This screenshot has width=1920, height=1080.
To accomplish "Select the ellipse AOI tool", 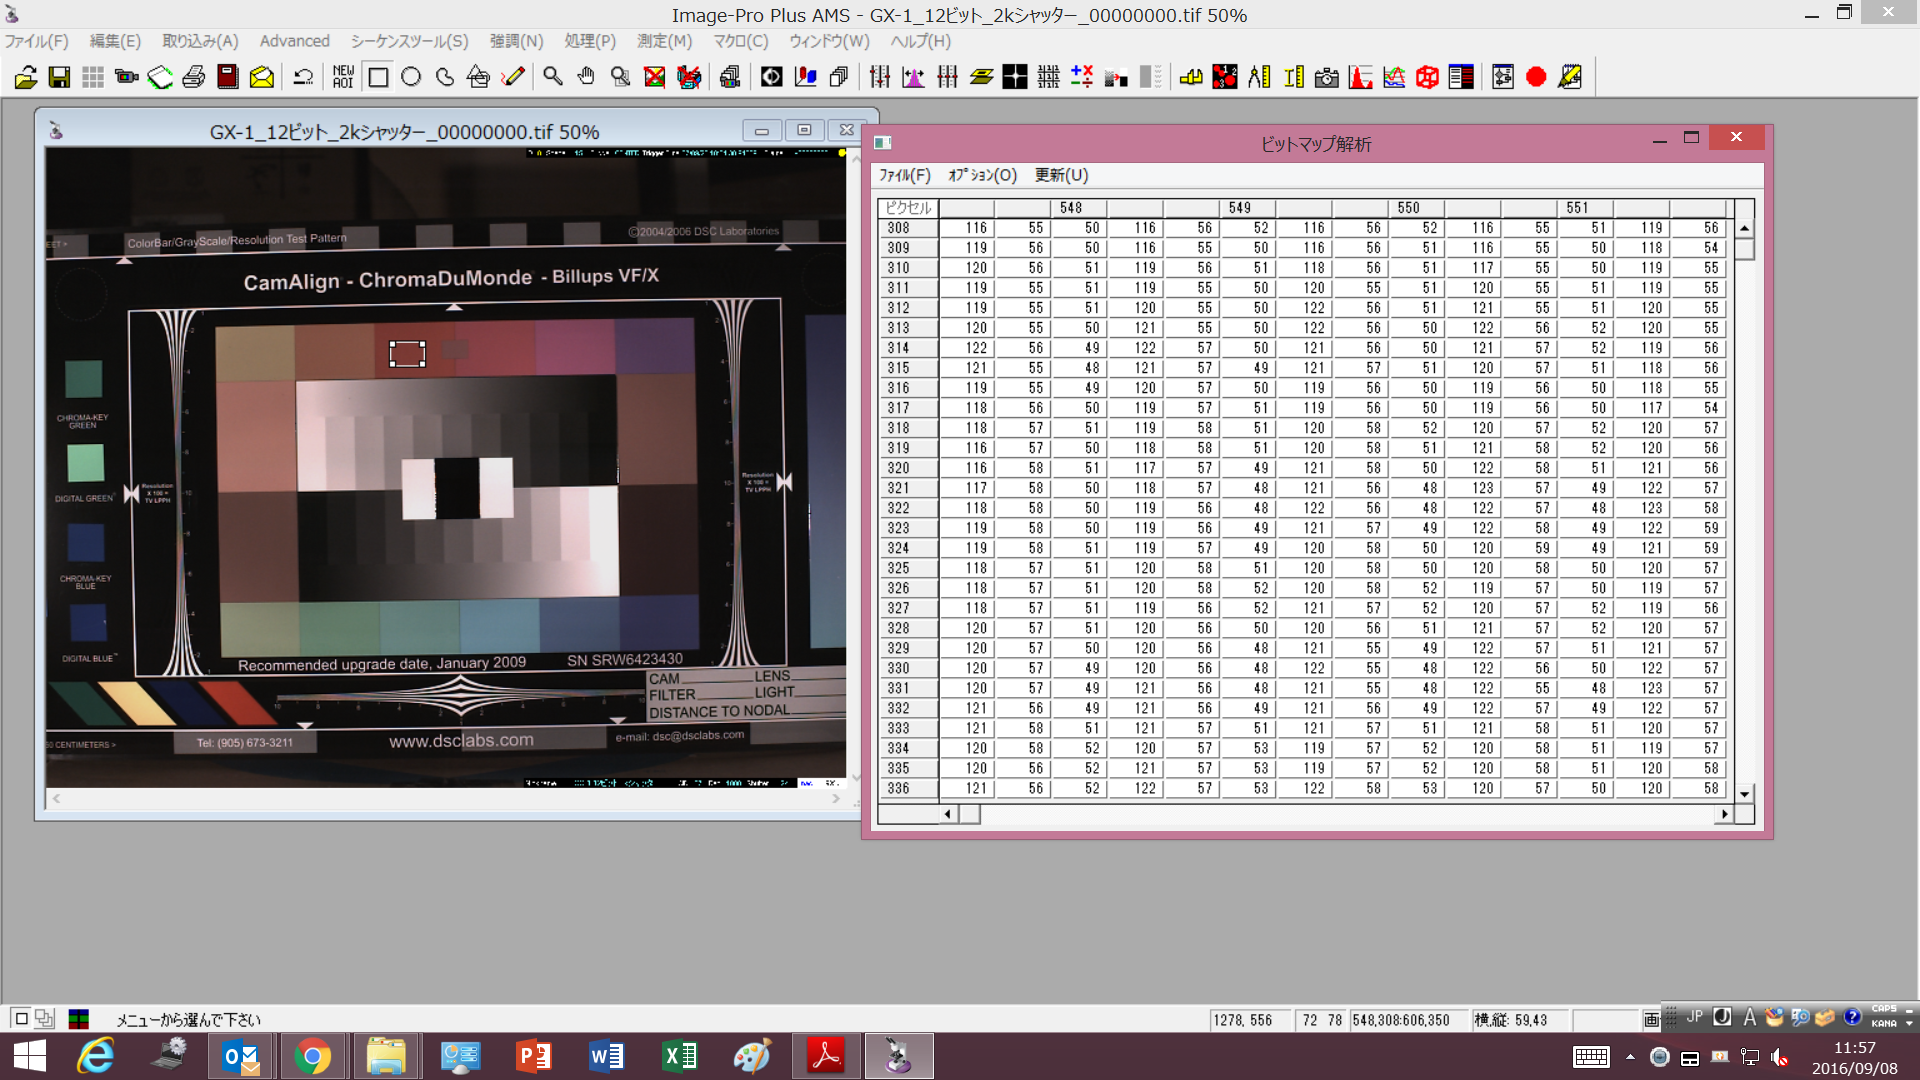I will tap(411, 77).
